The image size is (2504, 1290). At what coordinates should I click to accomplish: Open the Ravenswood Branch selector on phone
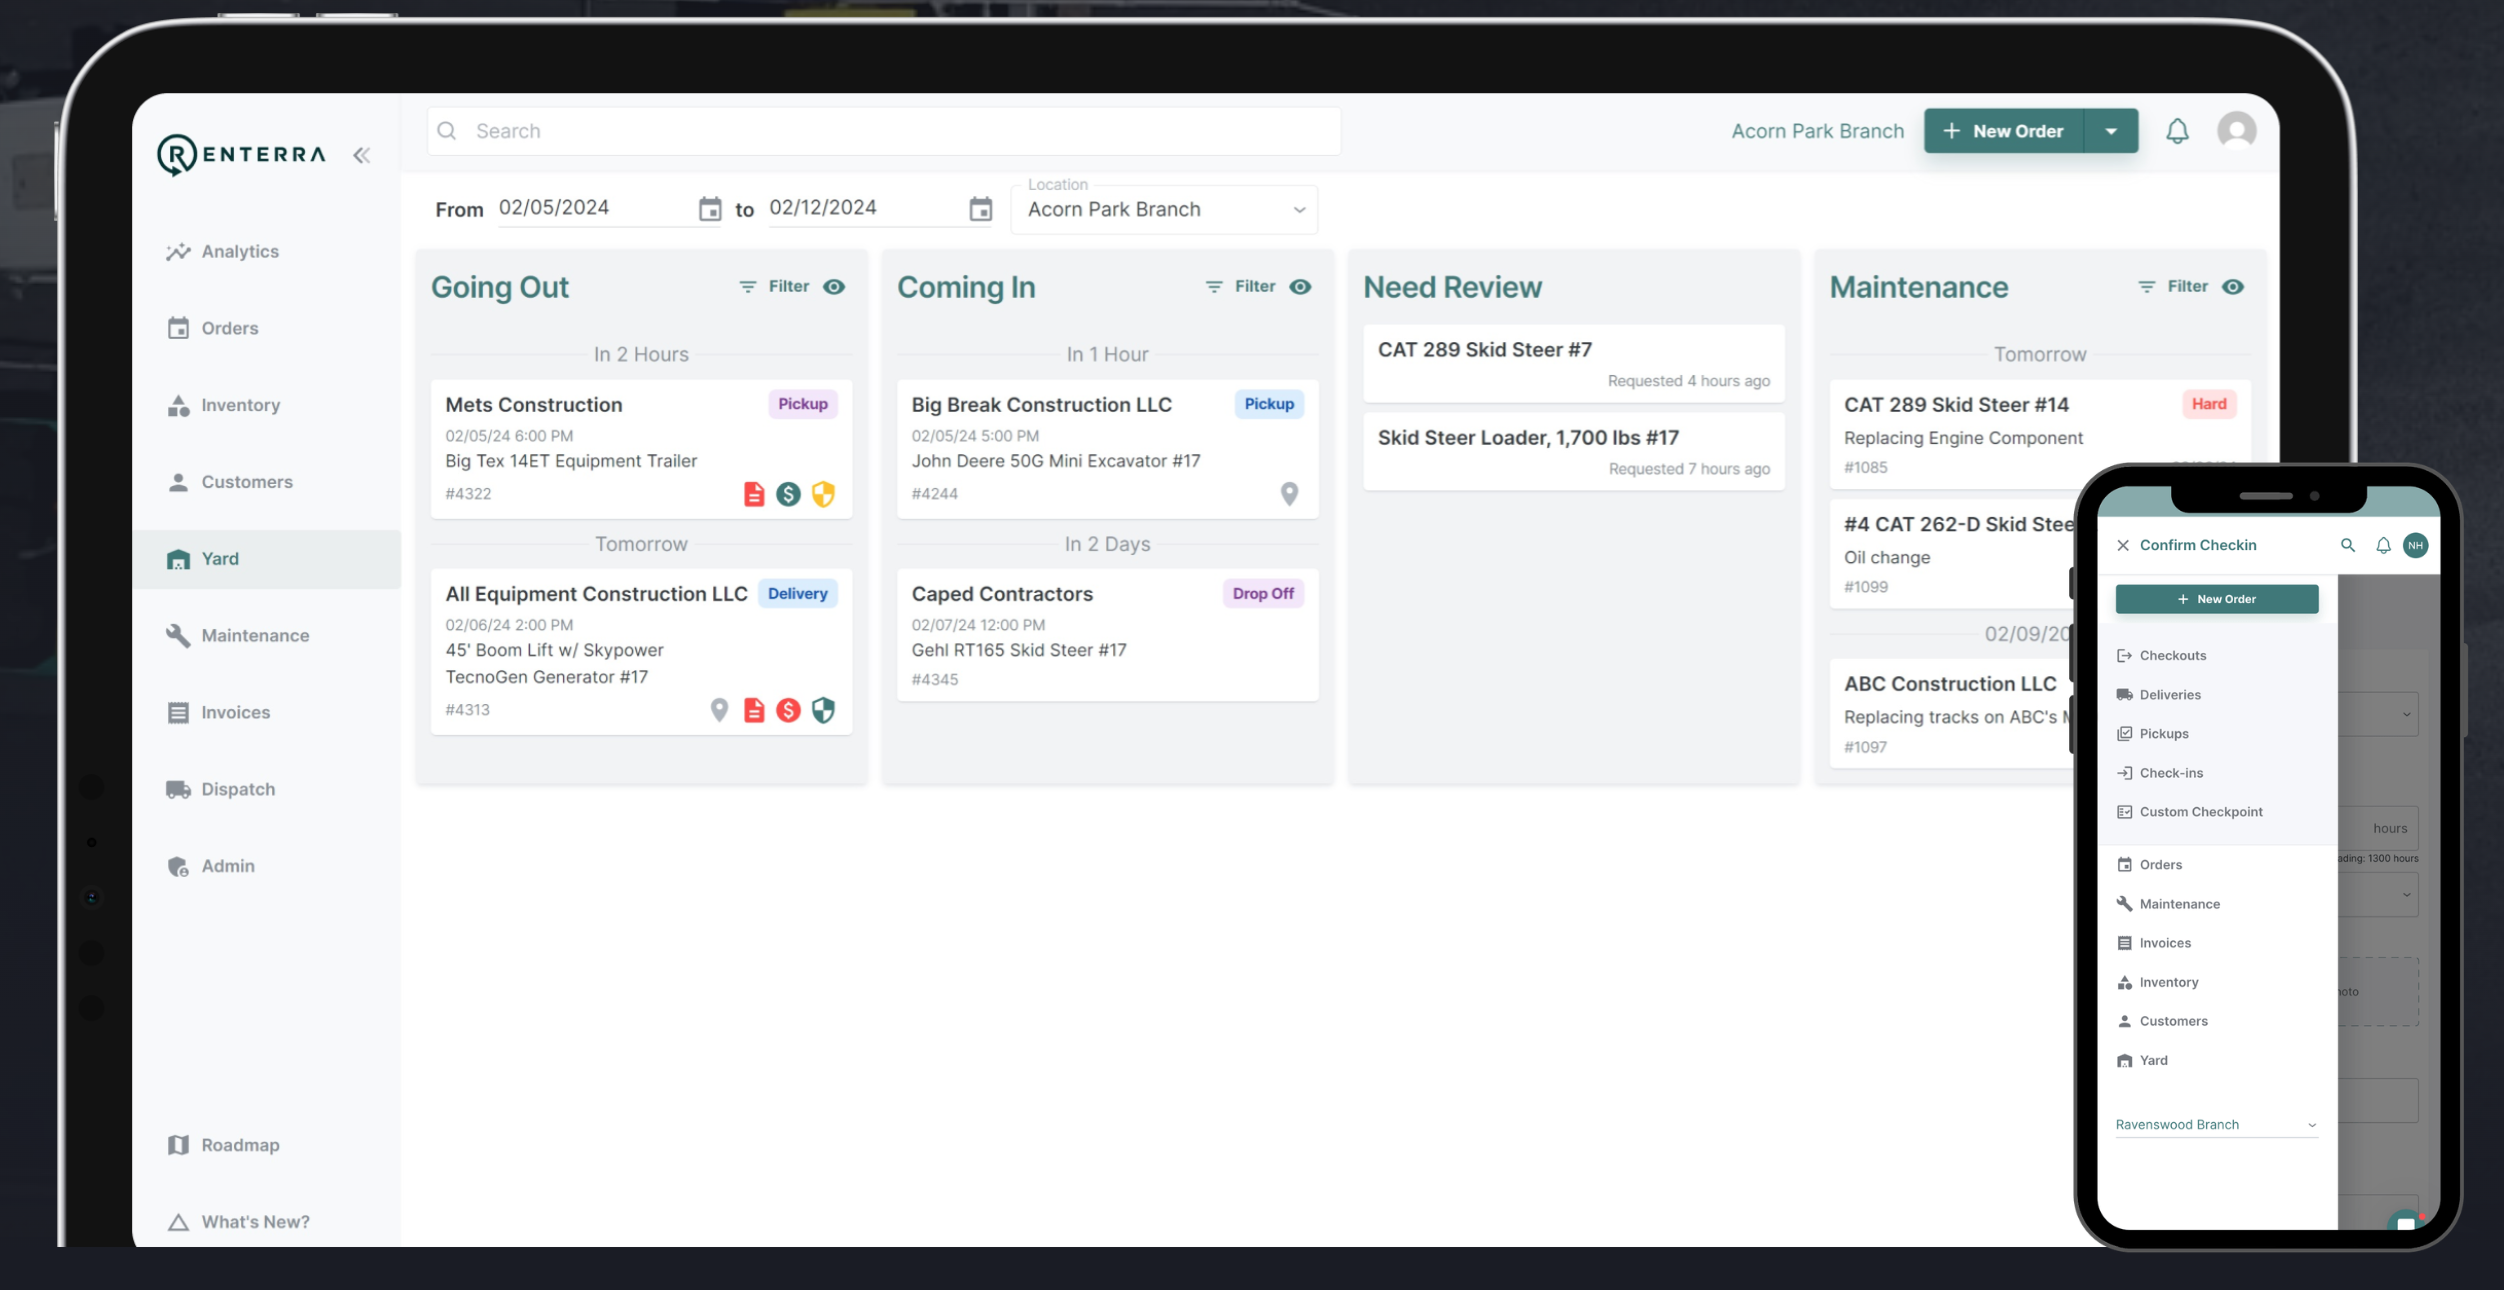(2216, 1125)
